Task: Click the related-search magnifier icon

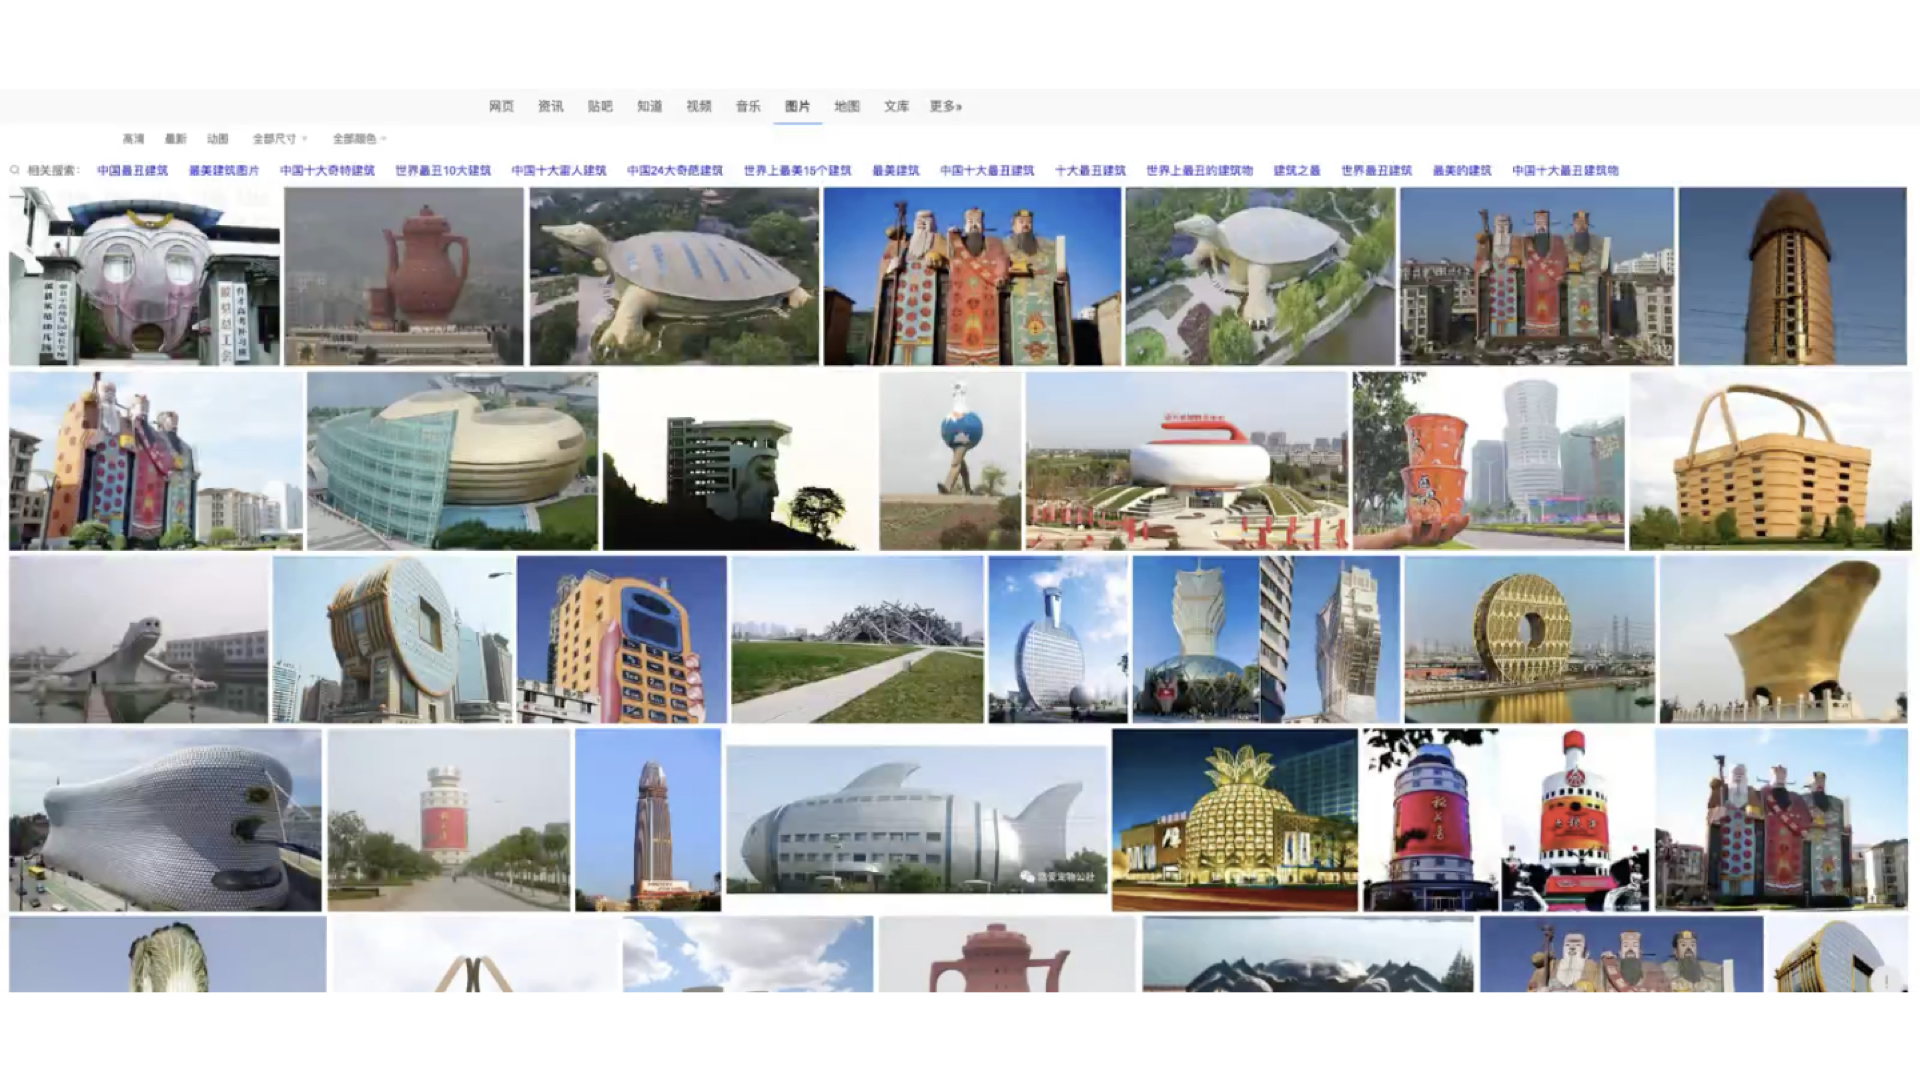Action: click(15, 171)
